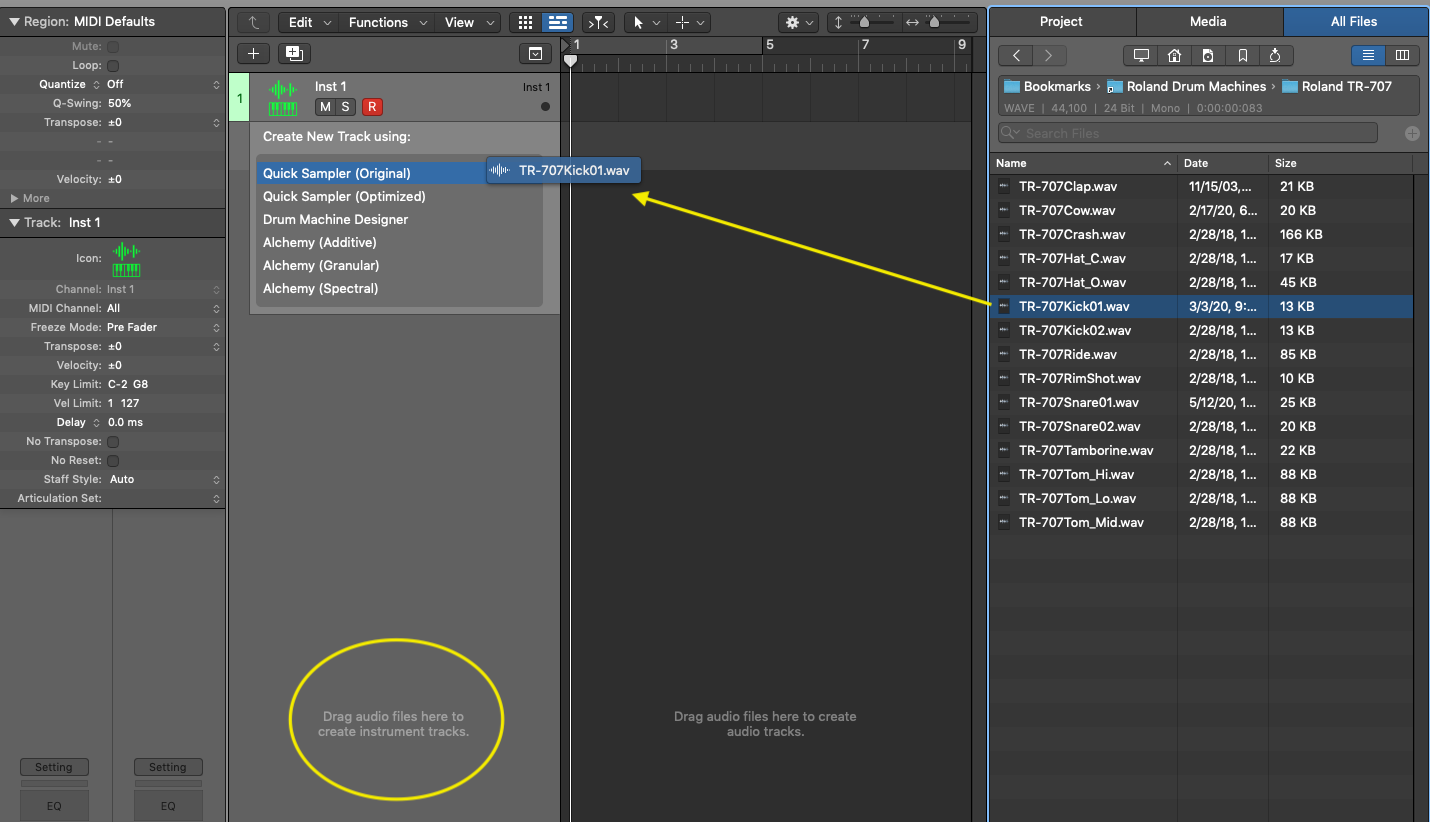
Task: Enable the No Transpose checkbox
Action: tap(113, 442)
